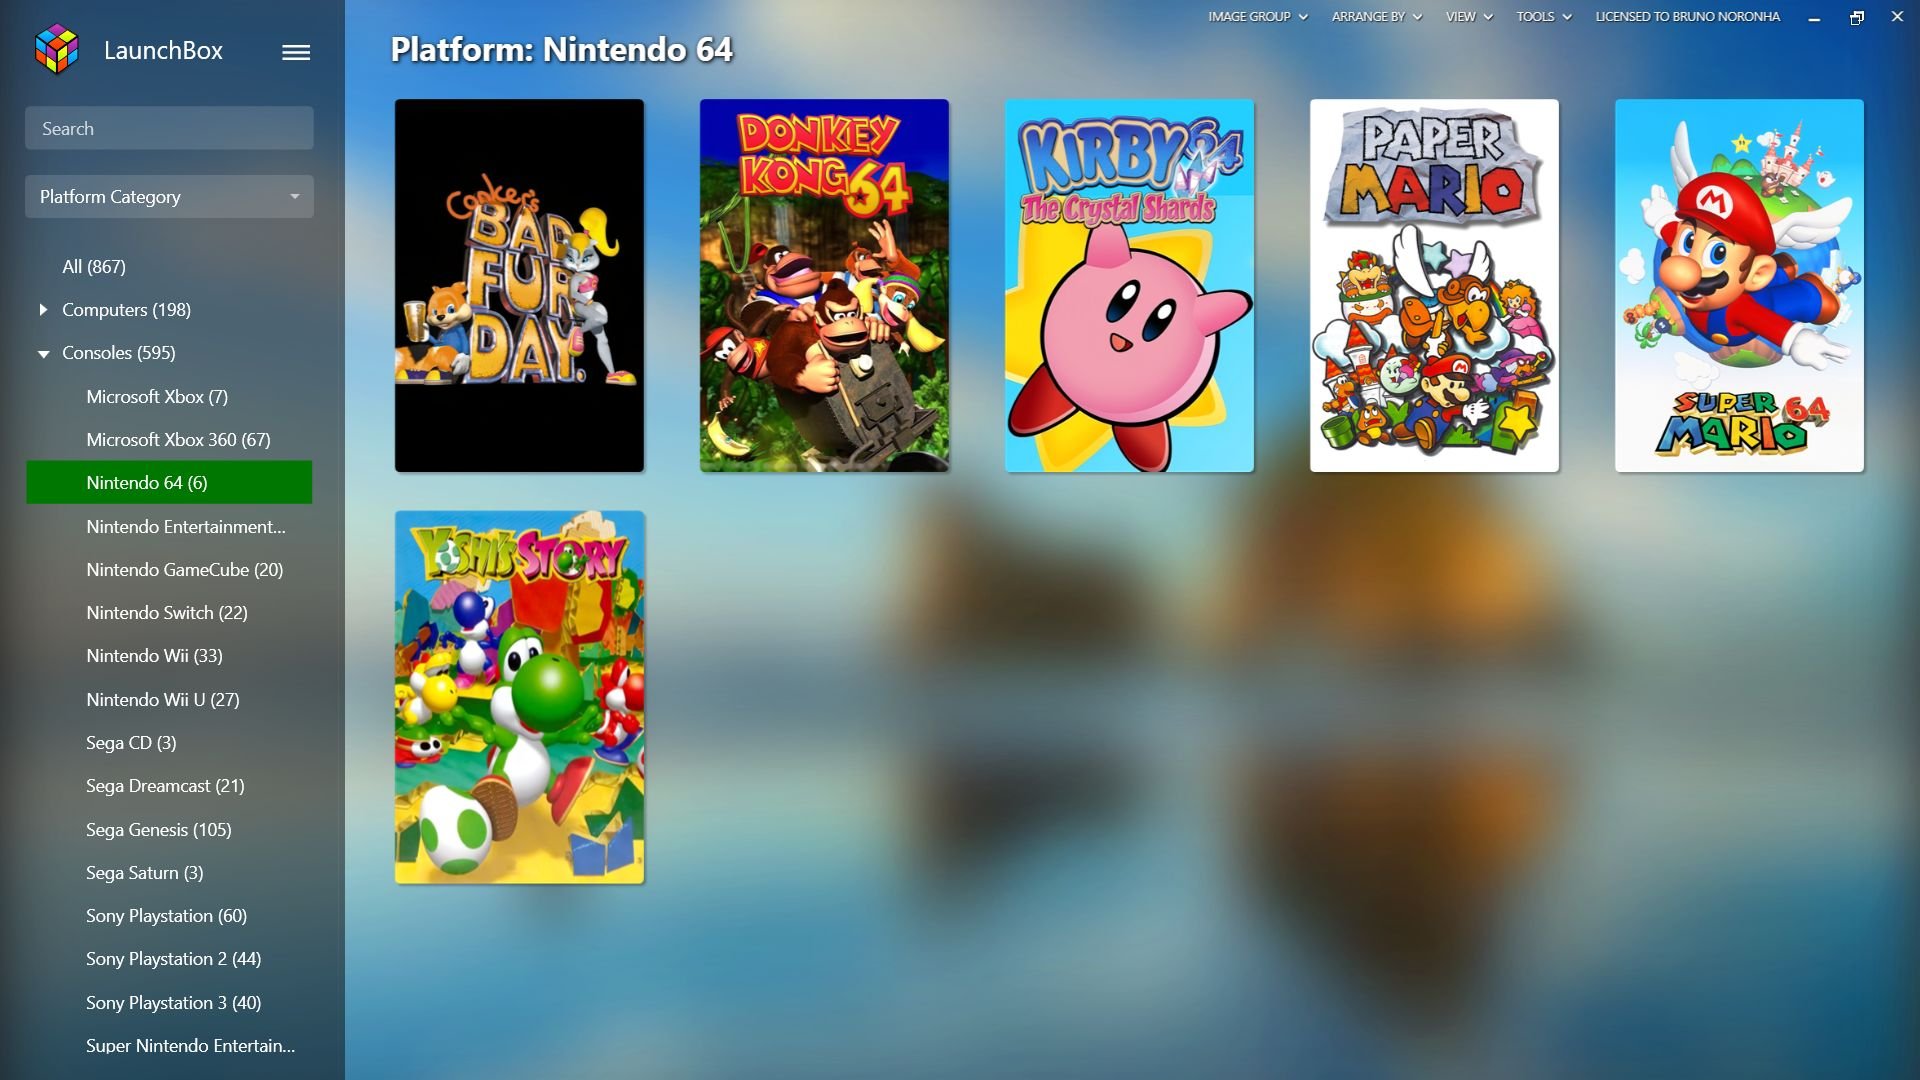This screenshot has height=1080, width=1920.
Task: Select Donkey Kong 64 cover
Action: pyautogui.click(x=824, y=285)
